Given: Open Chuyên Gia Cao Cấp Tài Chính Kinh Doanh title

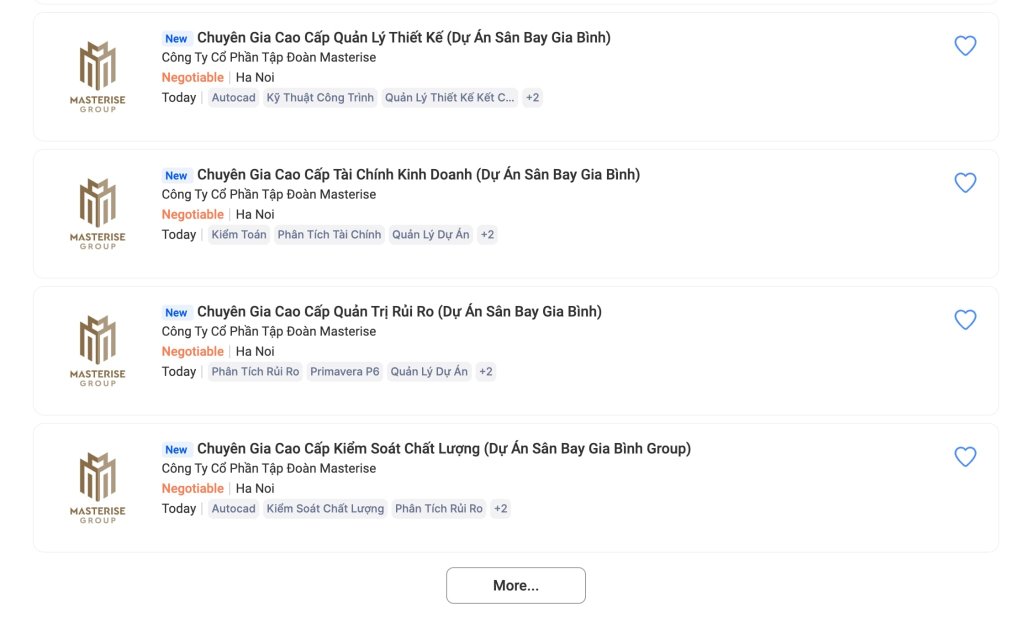Looking at the screenshot, I should 419,175.
